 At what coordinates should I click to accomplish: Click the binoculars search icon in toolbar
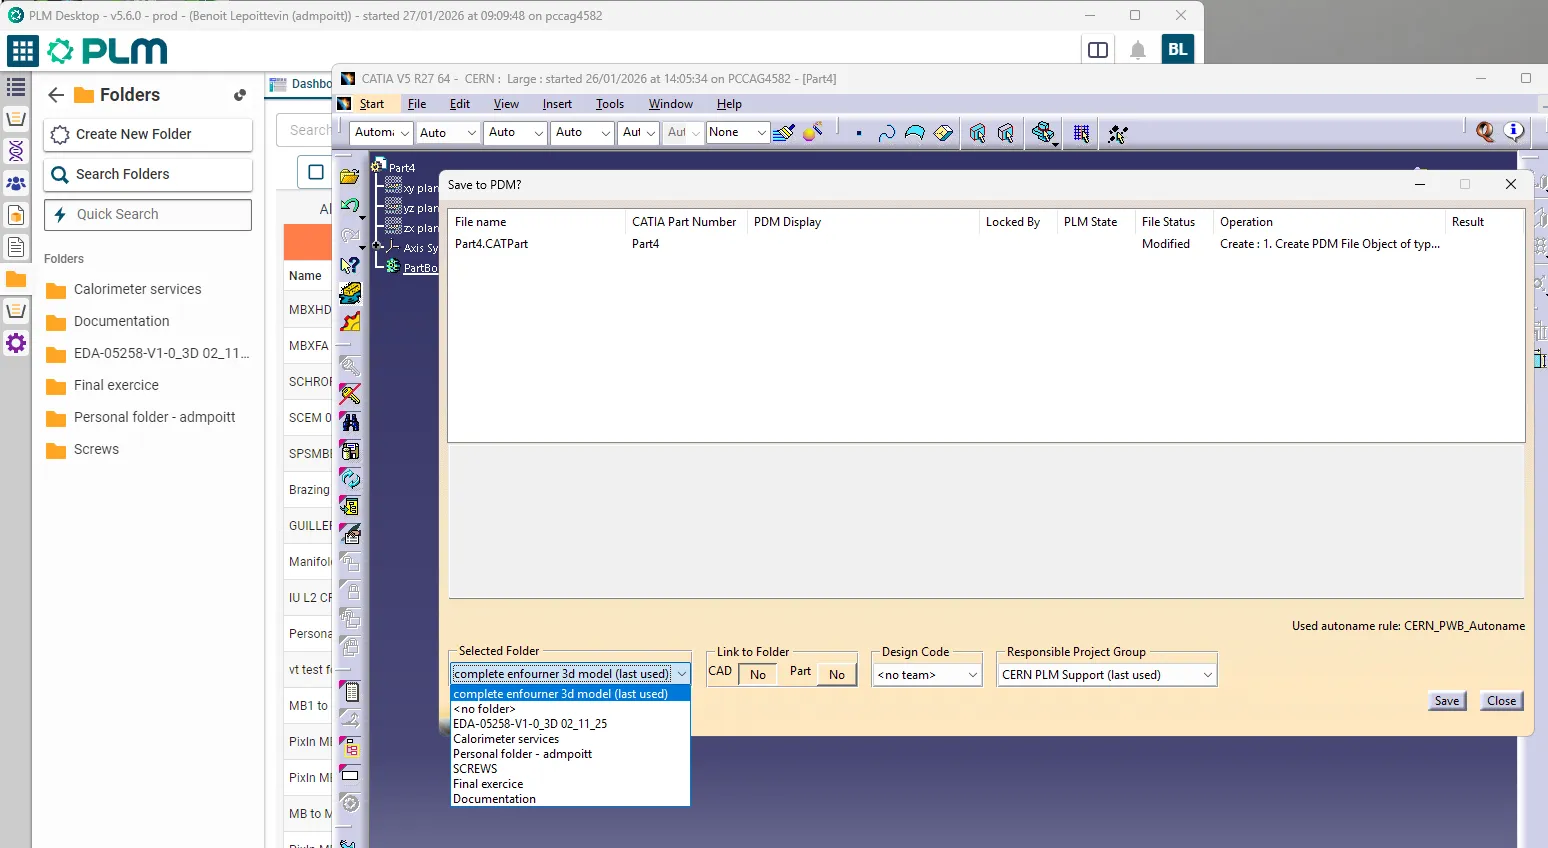(x=350, y=422)
